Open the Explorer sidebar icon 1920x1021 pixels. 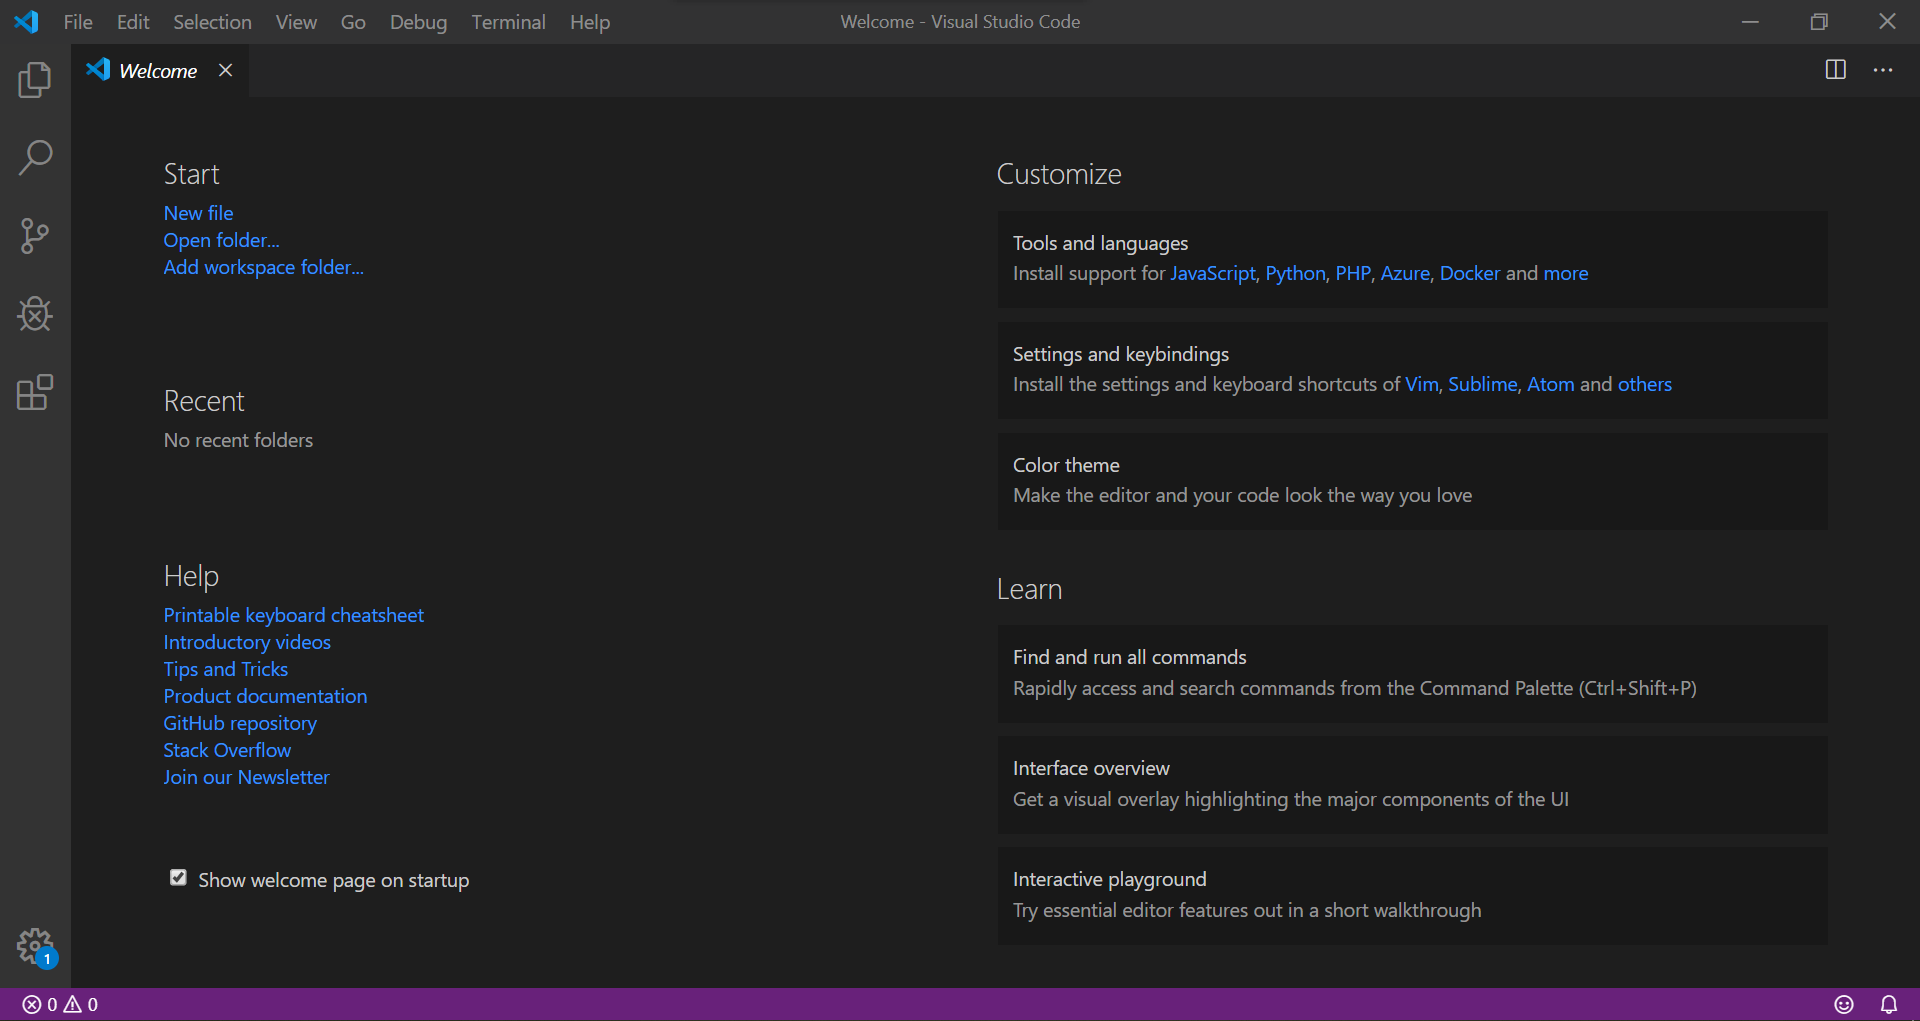click(35, 80)
